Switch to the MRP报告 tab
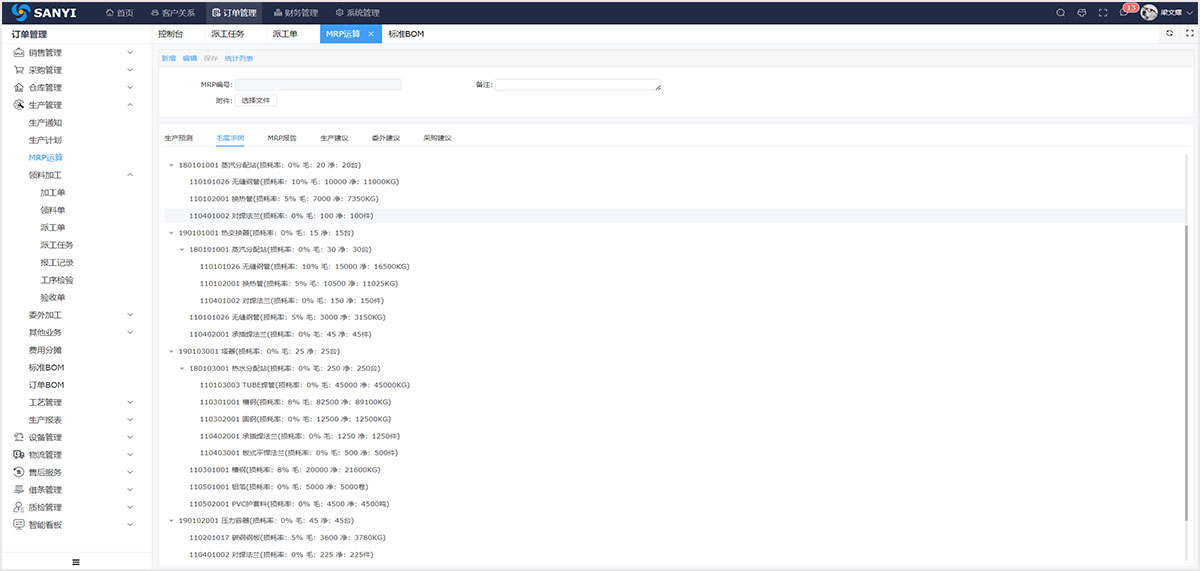 pos(281,138)
